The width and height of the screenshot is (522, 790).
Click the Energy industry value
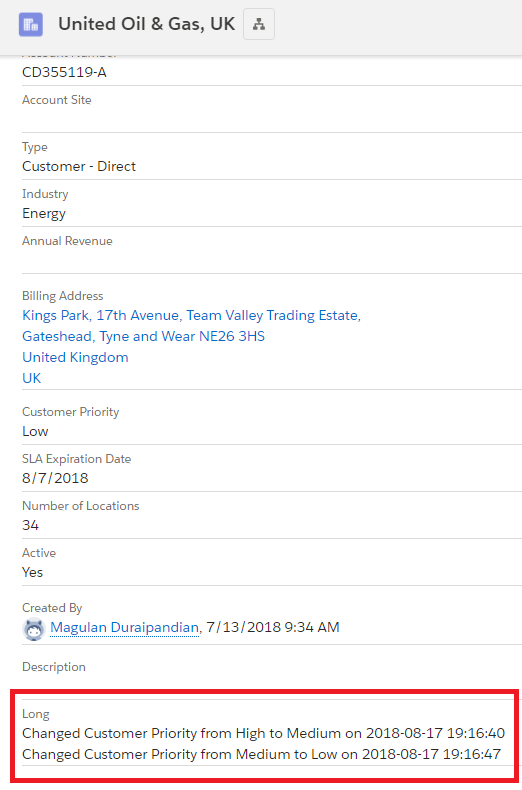(44, 214)
